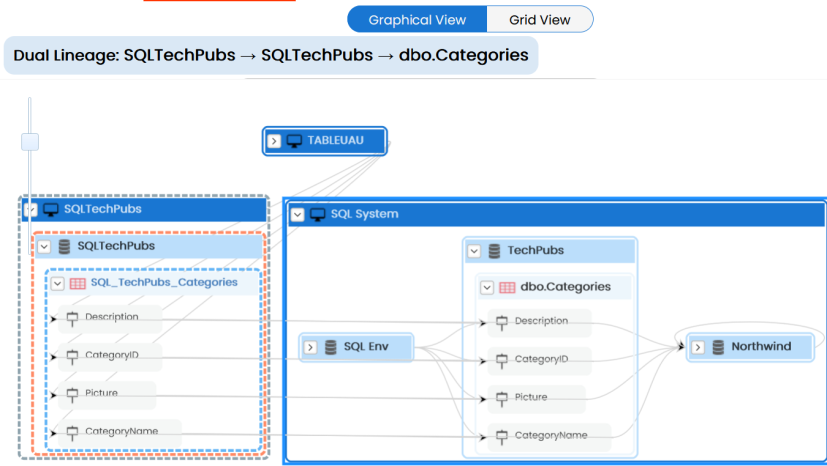
Task: Click the column icon for Picture in SQL_TechPubs_Categories
Action: click(72, 394)
